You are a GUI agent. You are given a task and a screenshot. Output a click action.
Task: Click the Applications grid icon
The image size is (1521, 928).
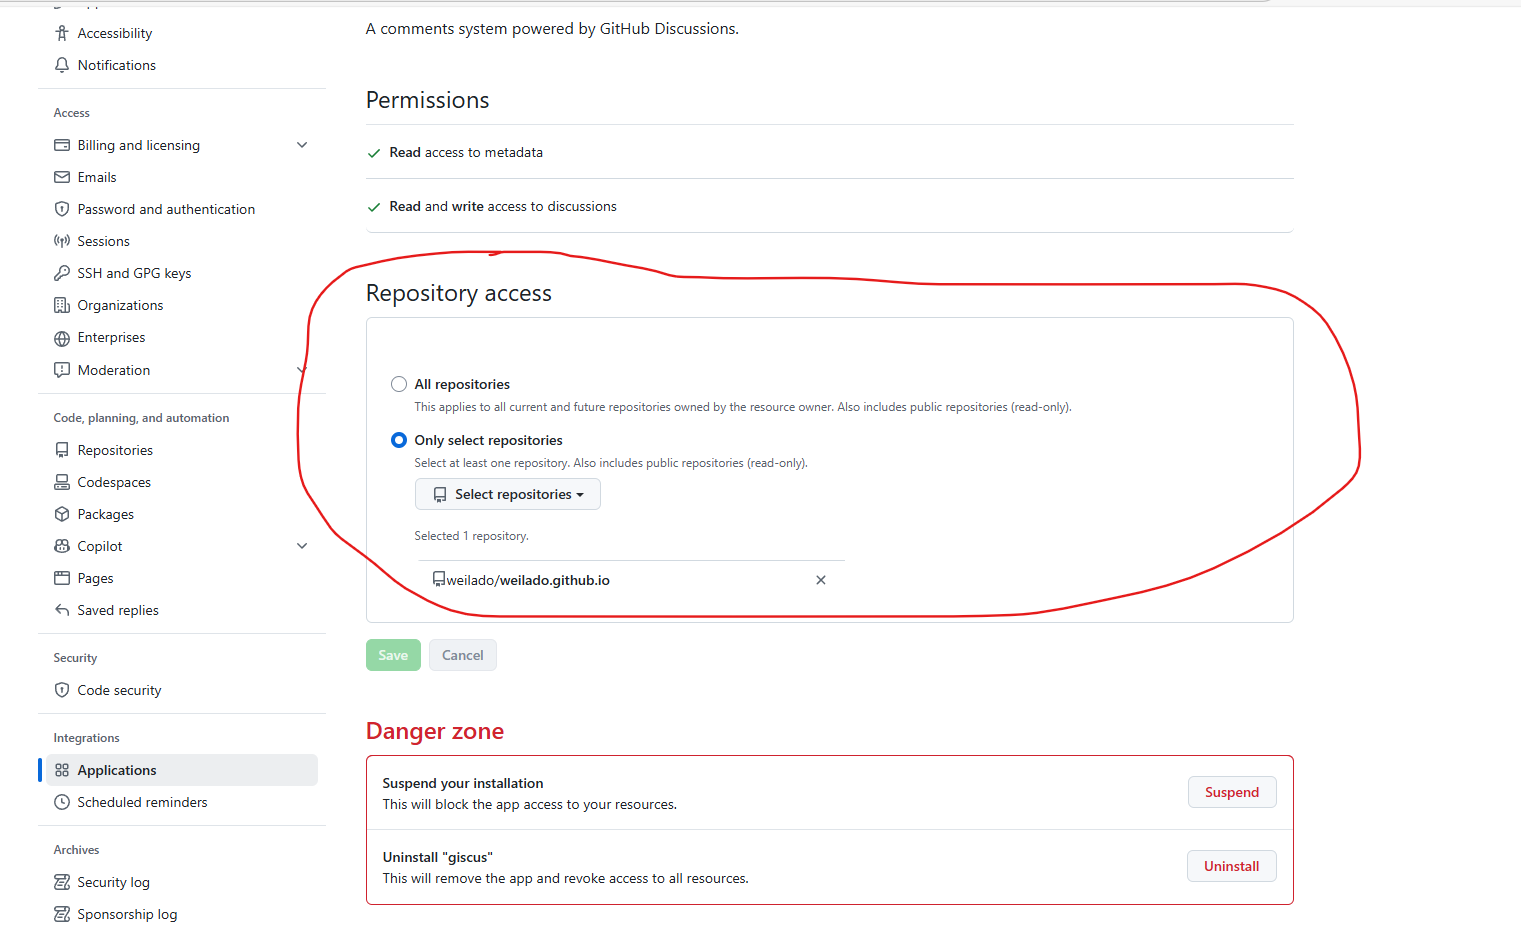click(x=62, y=770)
